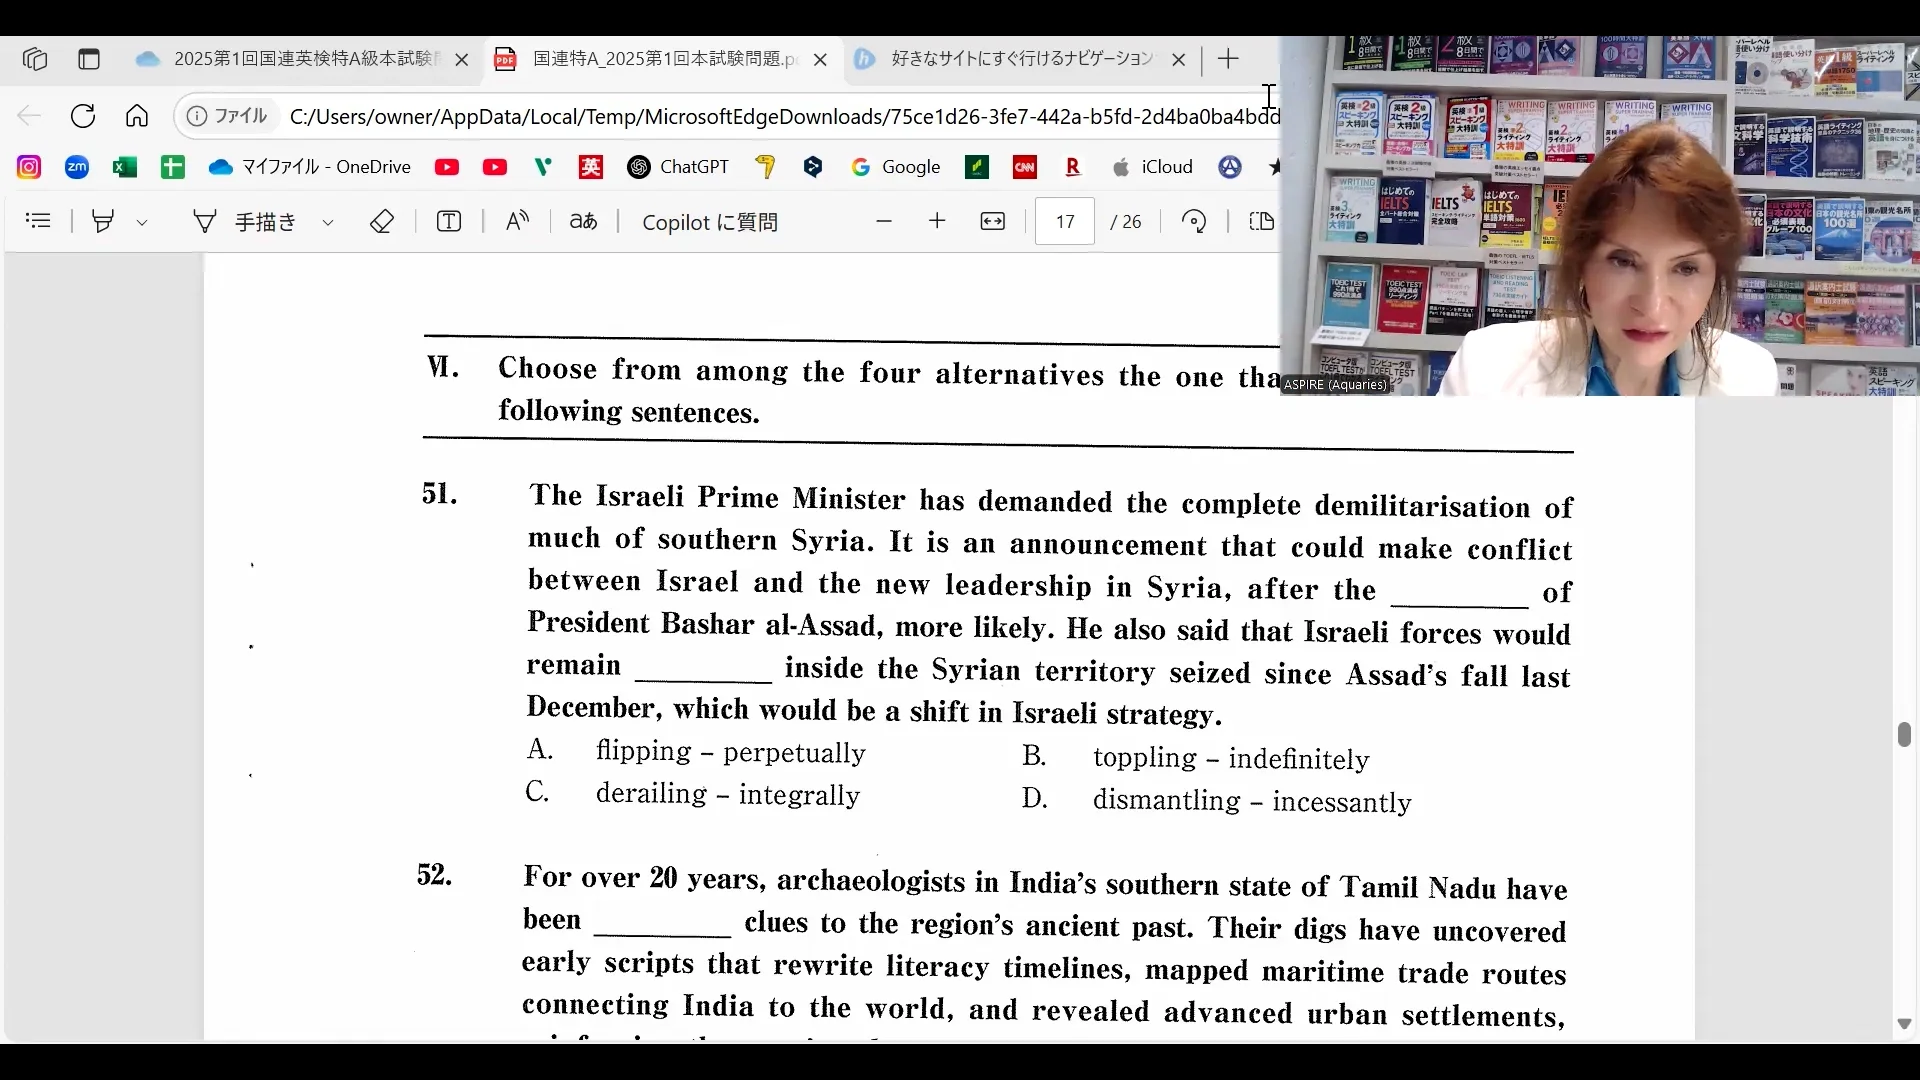This screenshot has width=1920, height=1080.
Task: Zoom out with the minus icon
Action: pyautogui.click(x=883, y=221)
